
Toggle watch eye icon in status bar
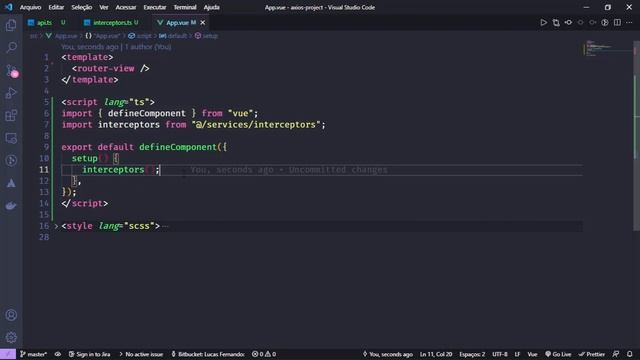click(58, 354)
